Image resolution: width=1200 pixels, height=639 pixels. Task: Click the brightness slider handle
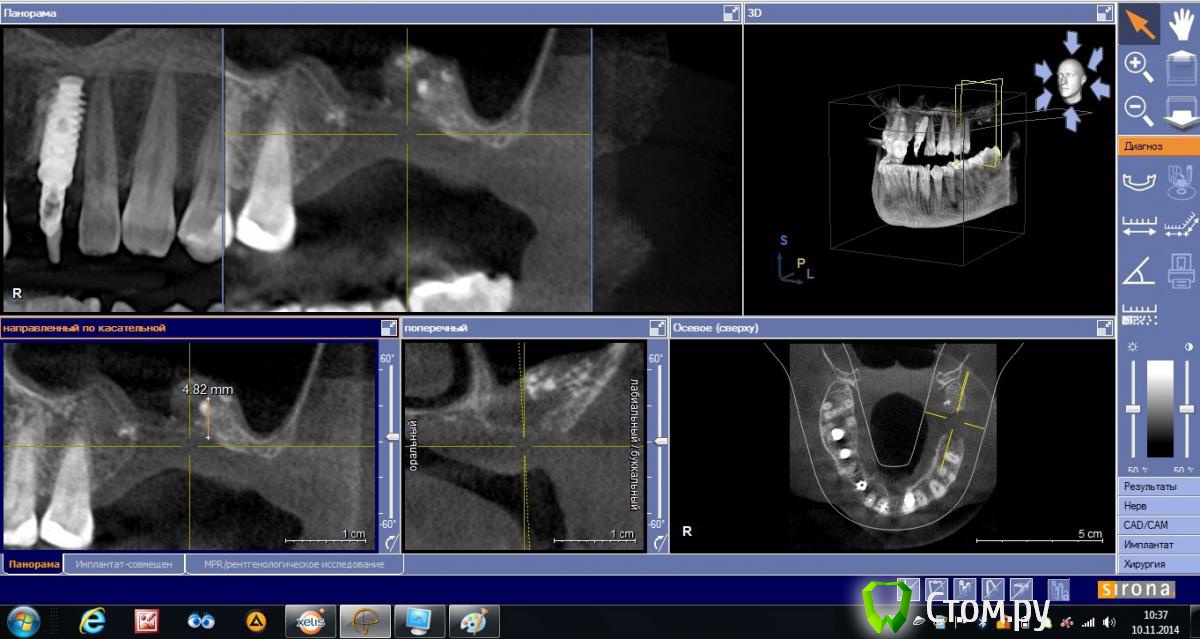pyautogui.click(x=1133, y=410)
